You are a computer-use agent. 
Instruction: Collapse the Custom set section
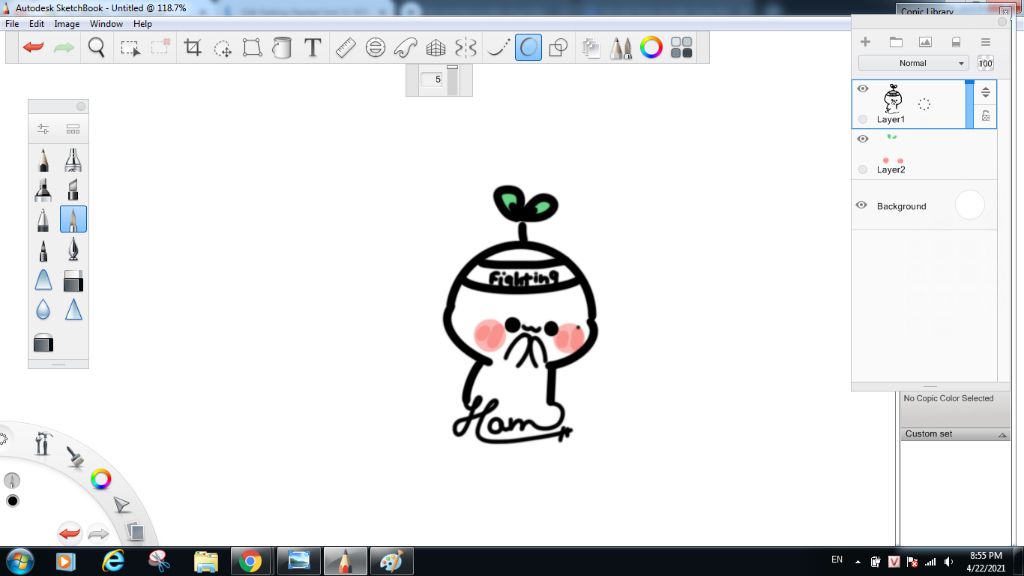pos(1002,434)
